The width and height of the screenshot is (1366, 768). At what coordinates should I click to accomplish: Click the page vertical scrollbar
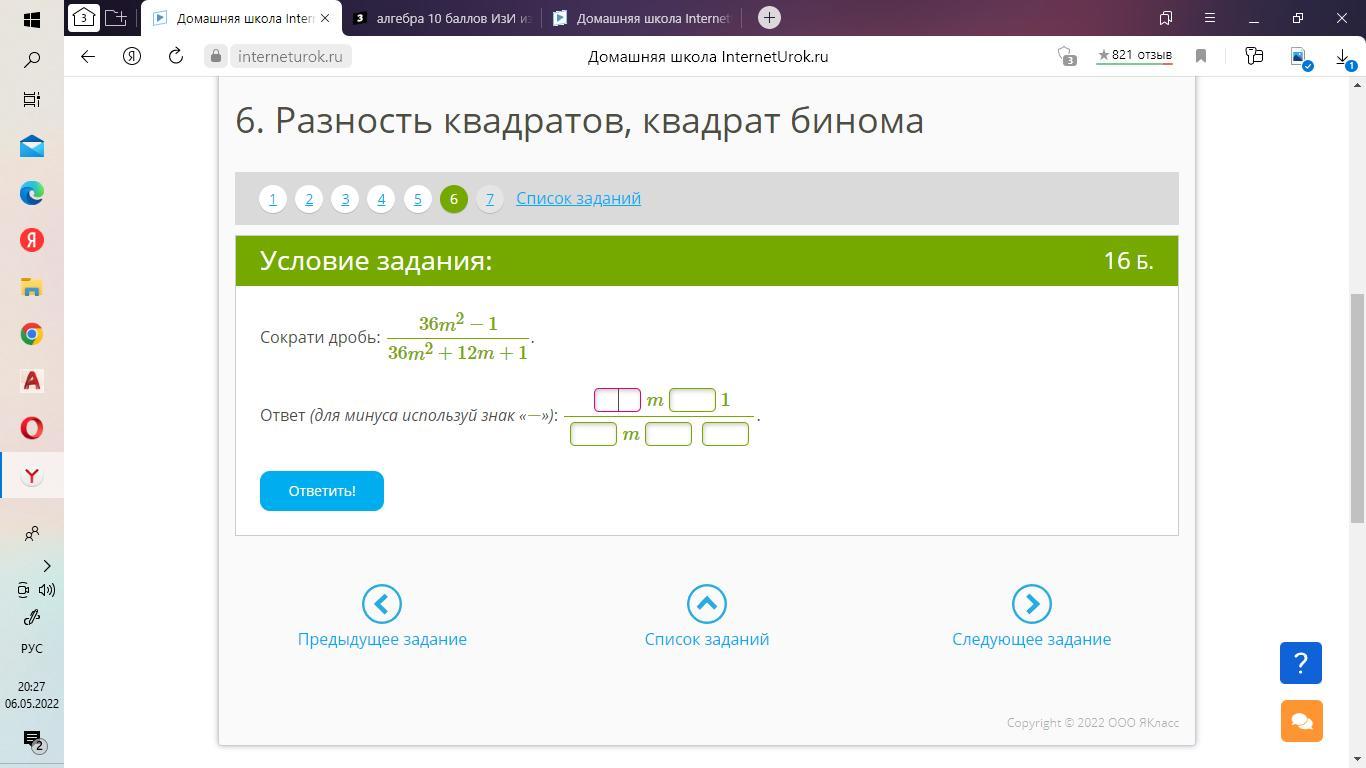(x=1357, y=408)
